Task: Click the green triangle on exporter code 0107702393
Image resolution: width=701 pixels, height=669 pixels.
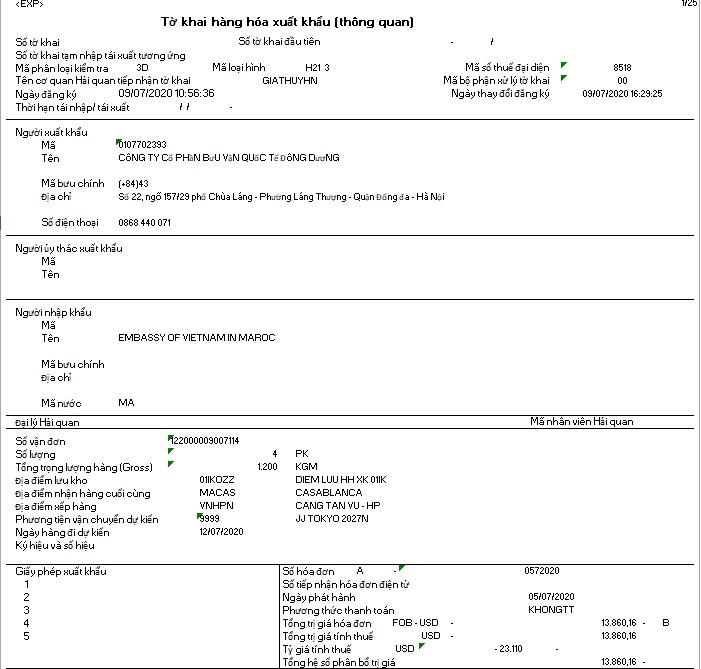Action: pos(119,142)
